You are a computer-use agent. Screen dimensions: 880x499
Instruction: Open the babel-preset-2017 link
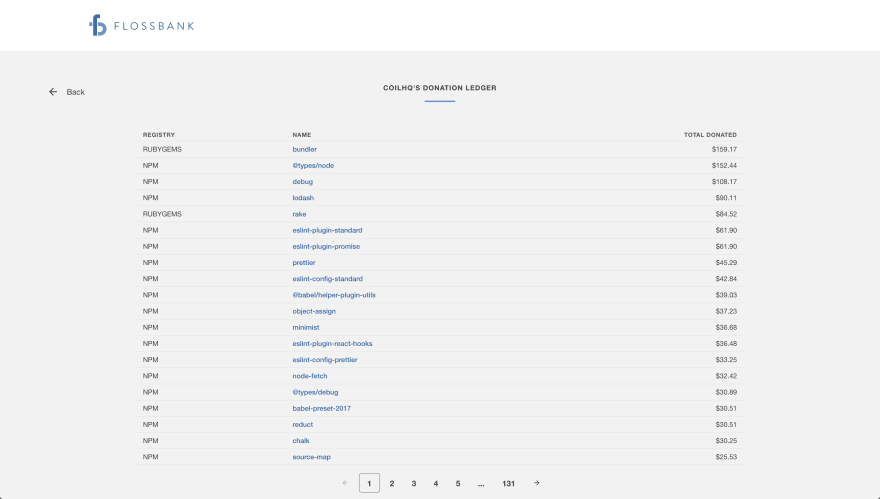click(x=322, y=409)
